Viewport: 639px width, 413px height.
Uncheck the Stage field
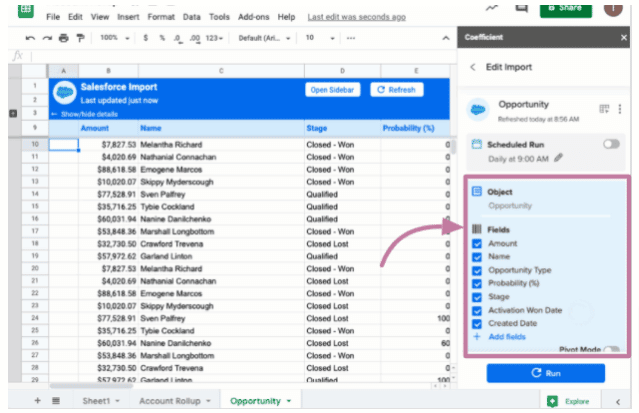click(x=477, y=297)
